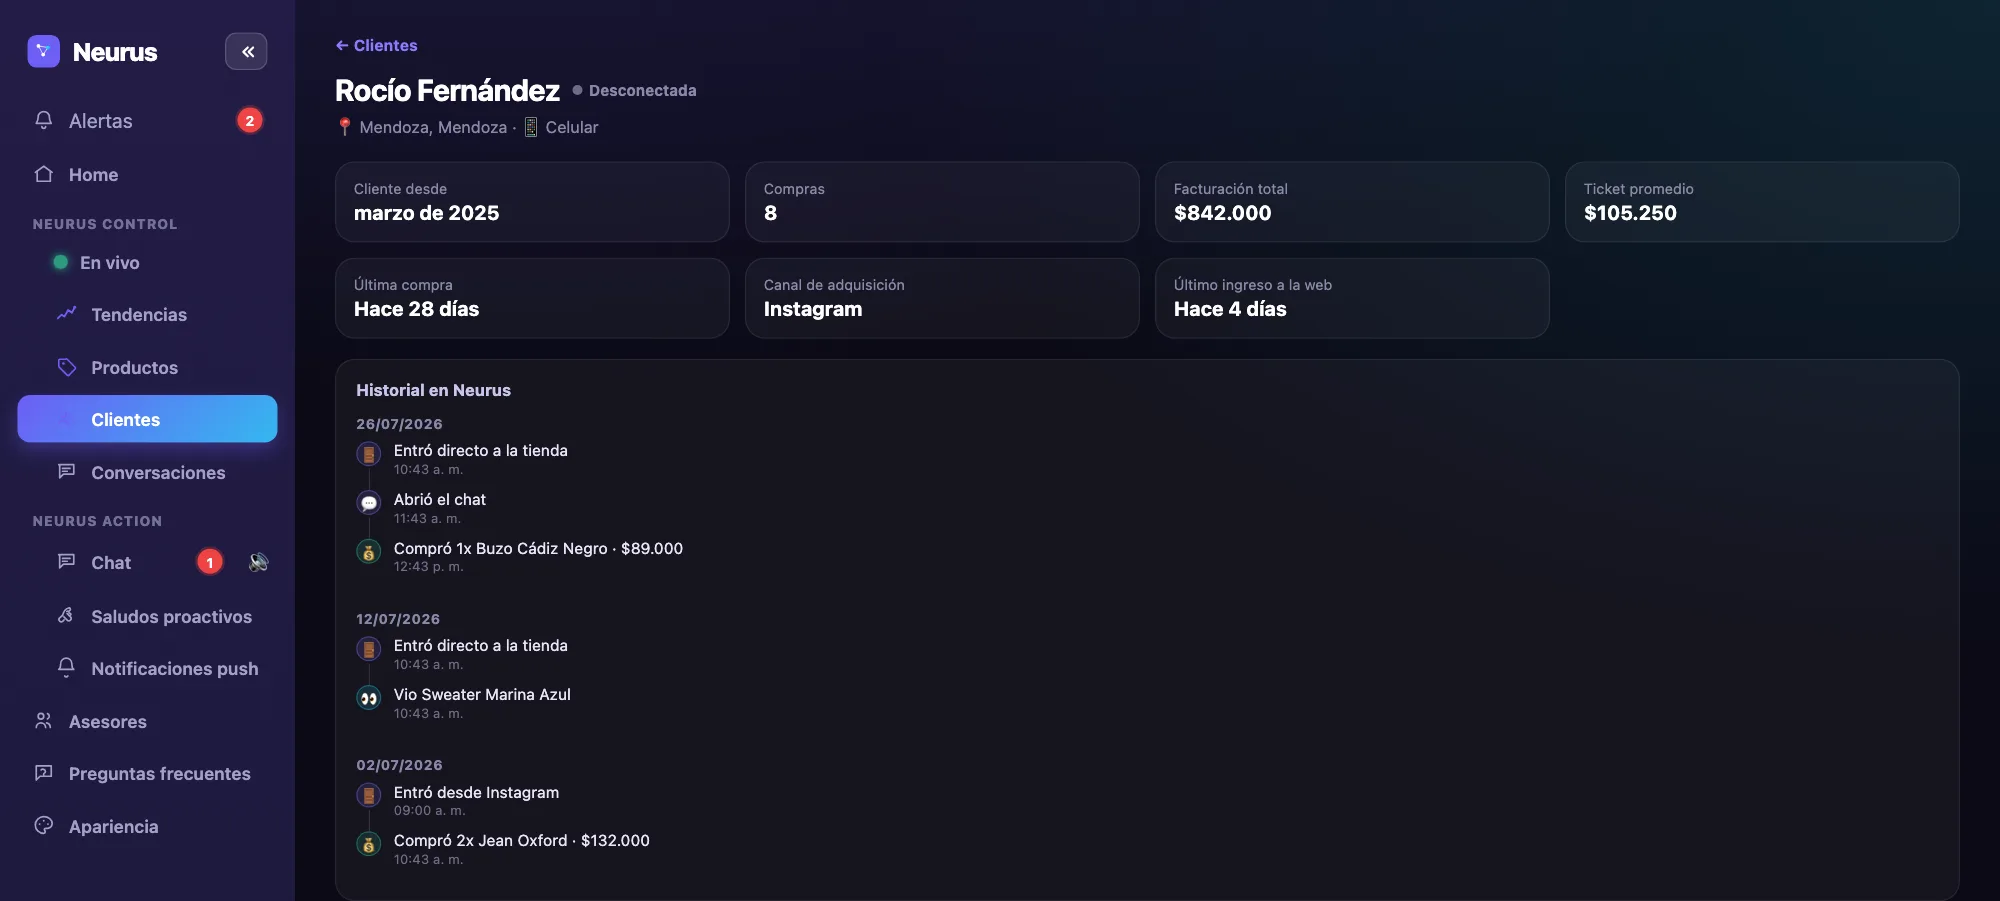
Task: Click the Tendencias chart-line icon
Action: point(67,313)
